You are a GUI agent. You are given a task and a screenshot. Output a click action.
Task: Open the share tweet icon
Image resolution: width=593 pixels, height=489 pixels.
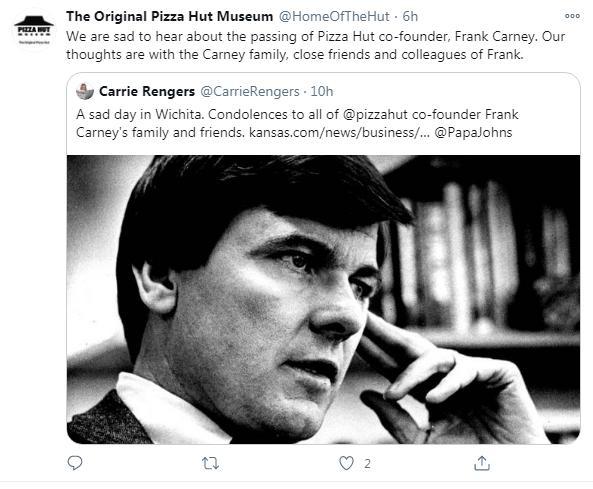tap(482, 463)
